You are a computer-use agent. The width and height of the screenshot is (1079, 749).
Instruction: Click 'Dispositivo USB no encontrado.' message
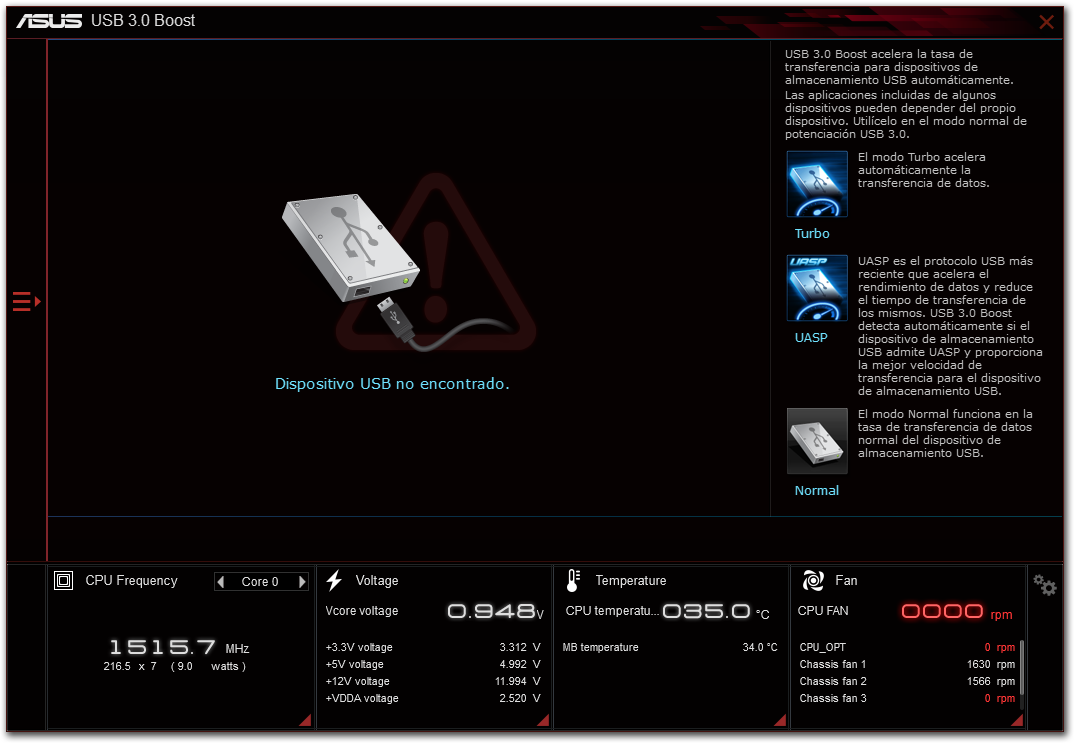[x=392, y=383]
